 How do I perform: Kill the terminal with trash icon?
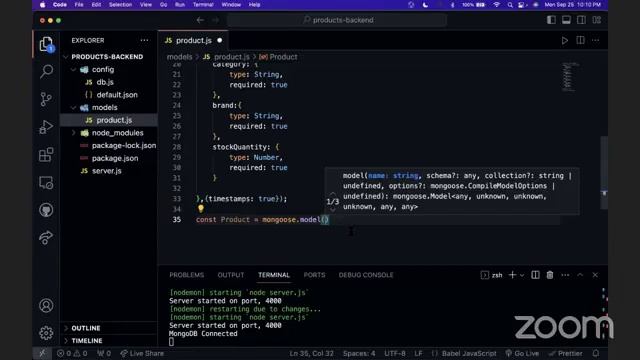tap(550, 275)
